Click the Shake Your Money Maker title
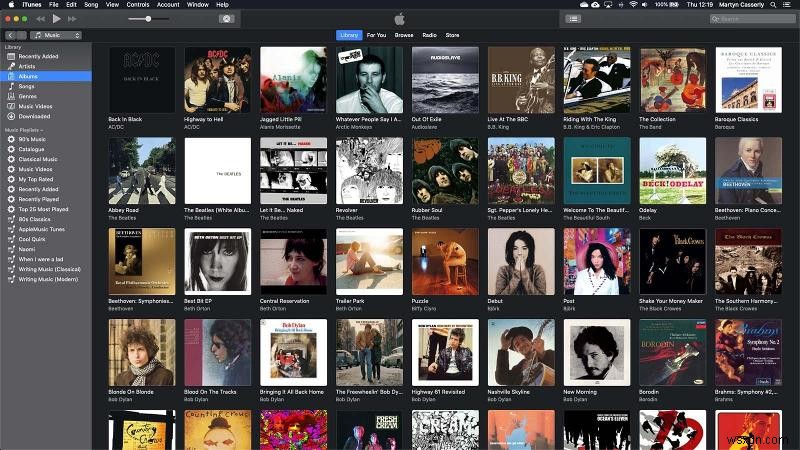Image resolution: width=800 pixels, height=450 pixels. pos(671,301)
